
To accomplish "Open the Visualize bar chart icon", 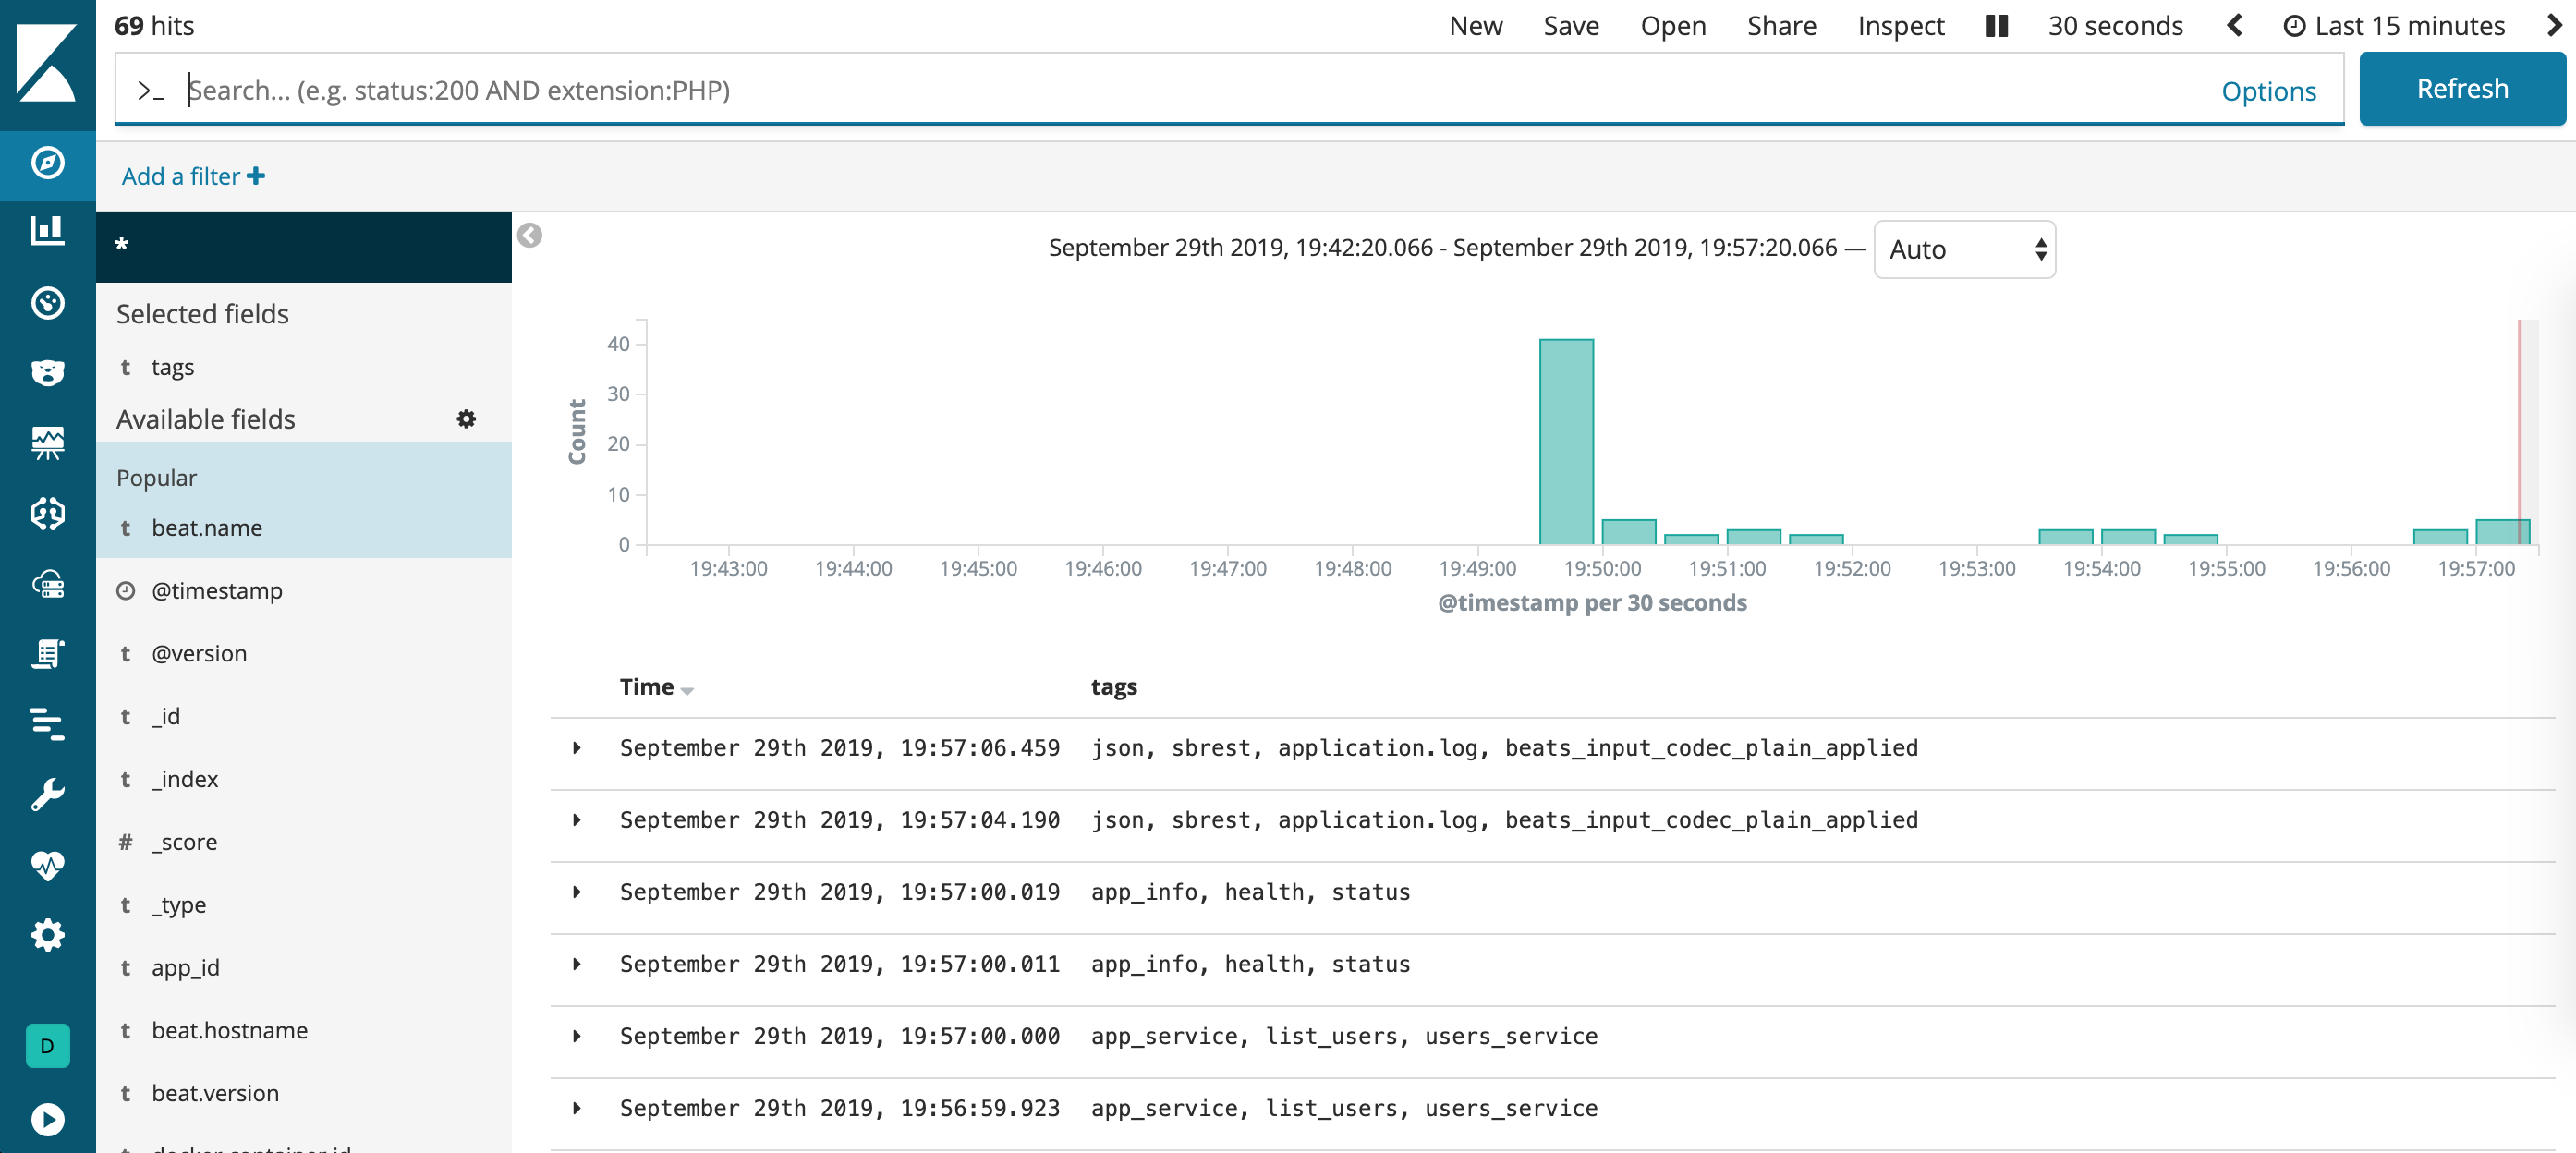I will (x=47, y=231).
